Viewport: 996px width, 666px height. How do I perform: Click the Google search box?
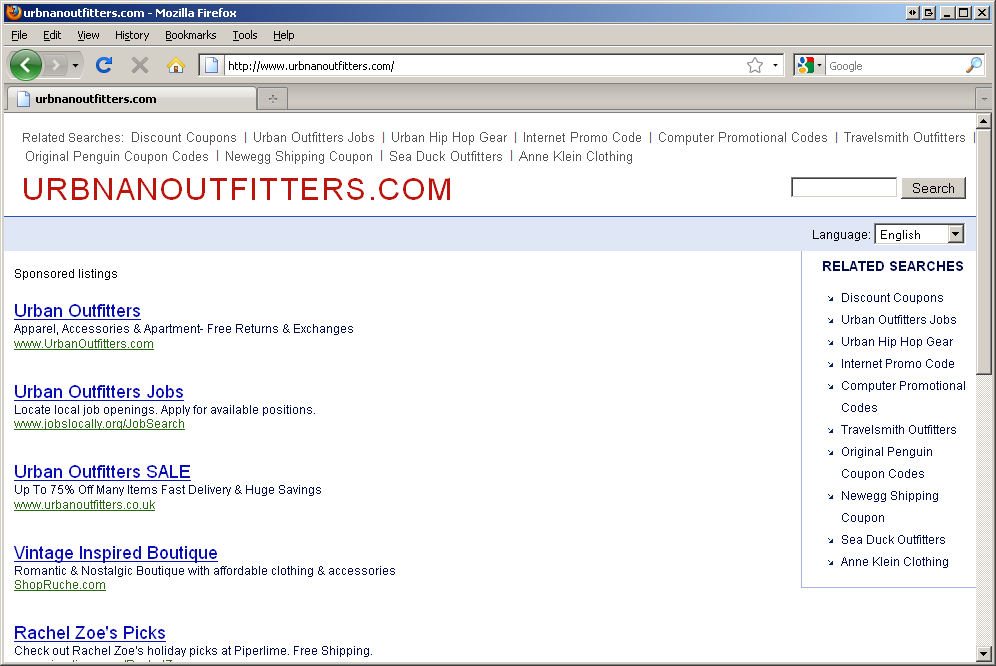pyautogui.click(x=895, y=65)
